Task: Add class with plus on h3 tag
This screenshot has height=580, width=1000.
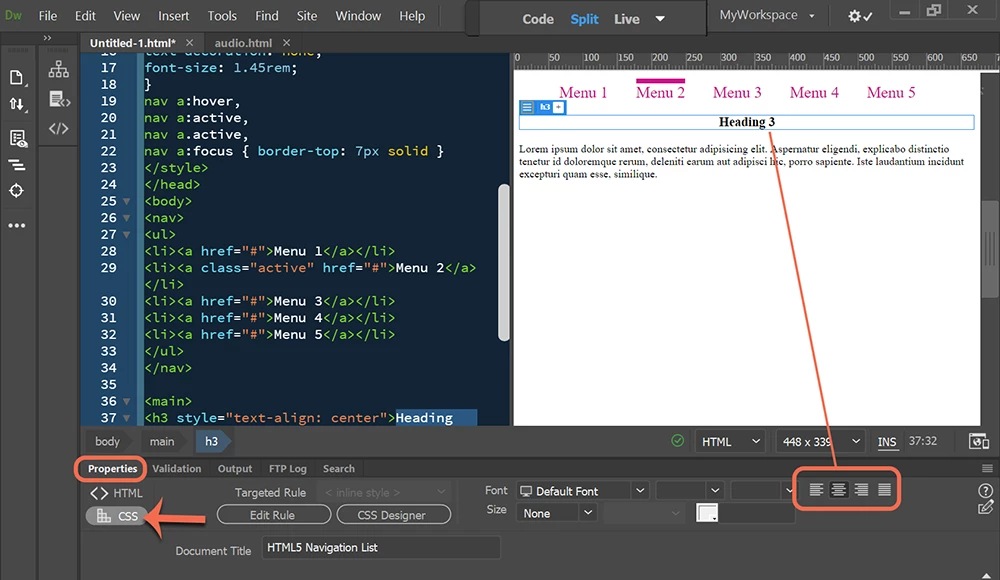Action: click(559, 107)
